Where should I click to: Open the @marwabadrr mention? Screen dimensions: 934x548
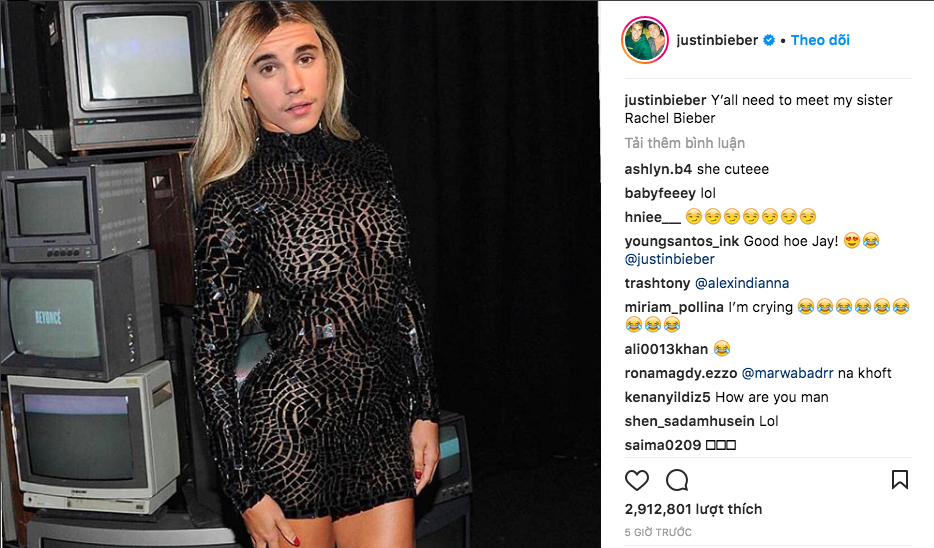point(787,373)
